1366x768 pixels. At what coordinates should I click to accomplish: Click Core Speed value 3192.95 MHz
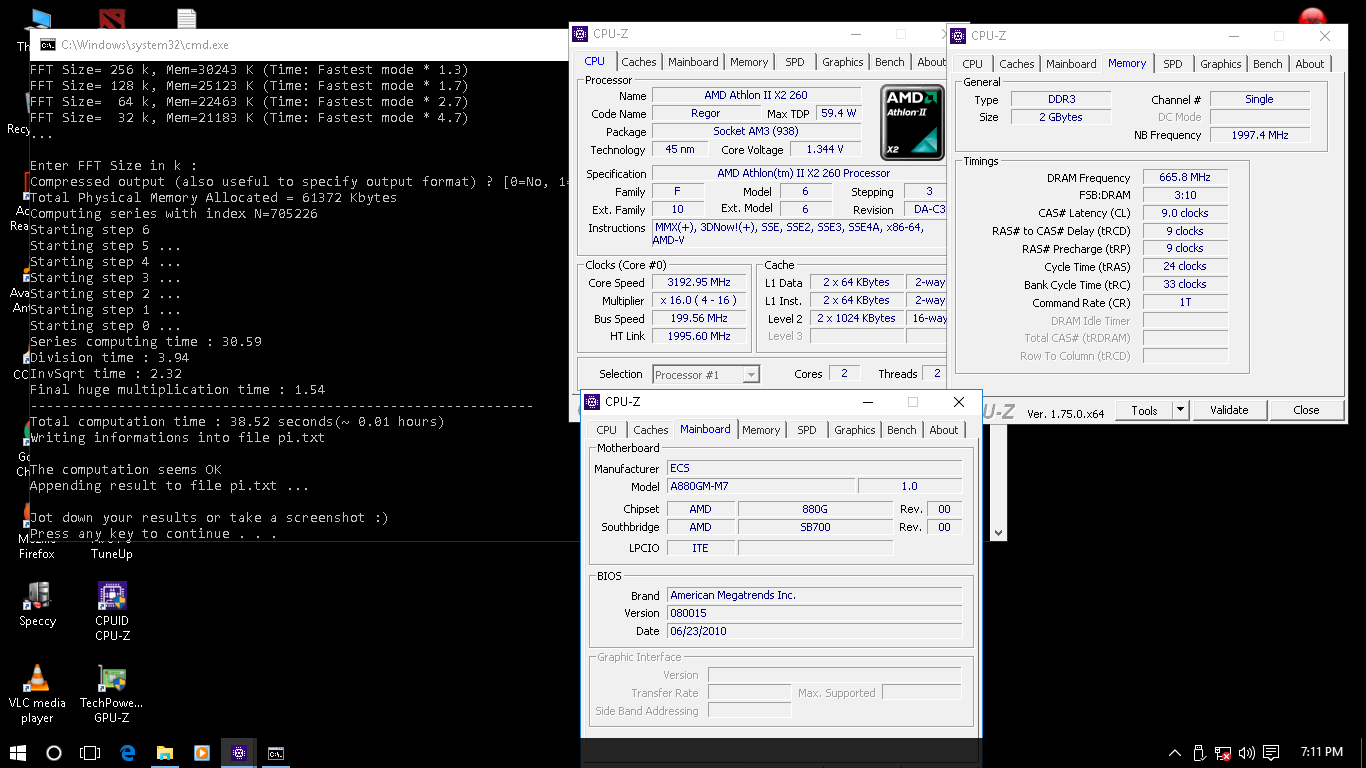(x=700, y=283)
